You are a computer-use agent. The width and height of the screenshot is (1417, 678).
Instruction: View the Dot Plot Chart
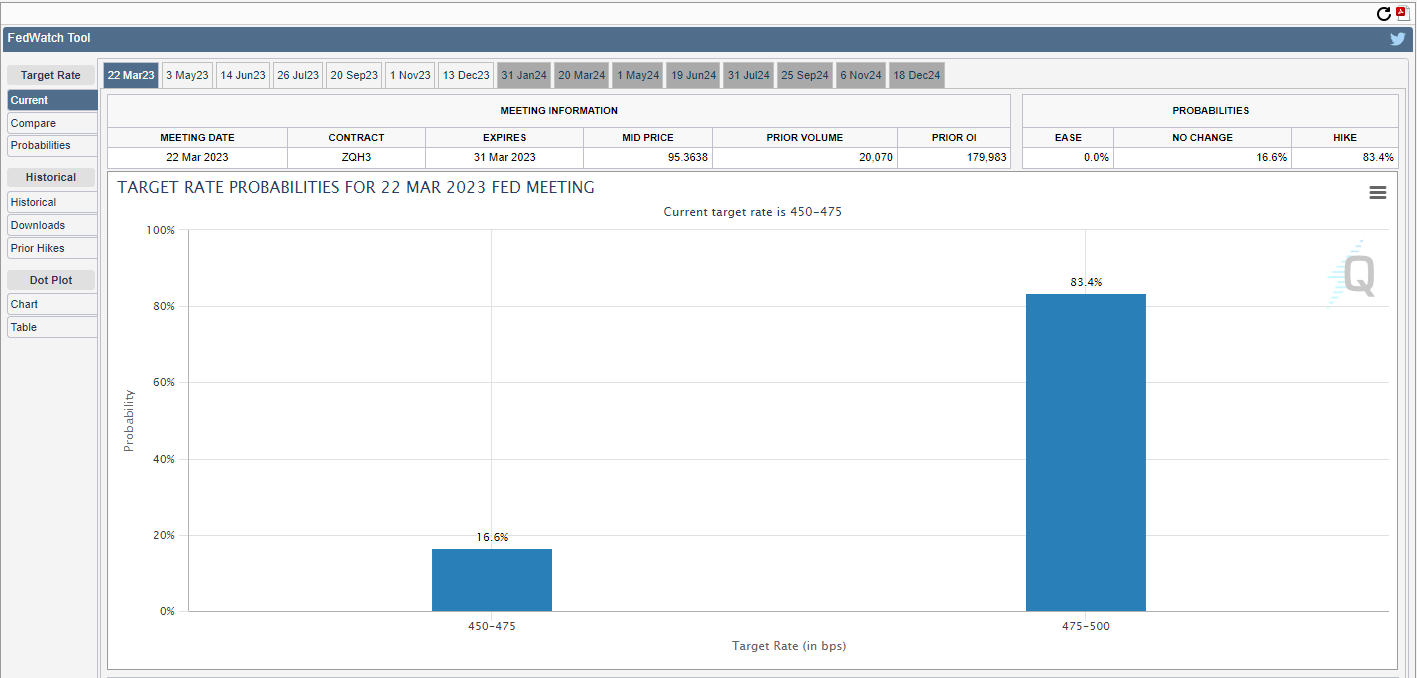pyautogui.click(x=51, y=303)
